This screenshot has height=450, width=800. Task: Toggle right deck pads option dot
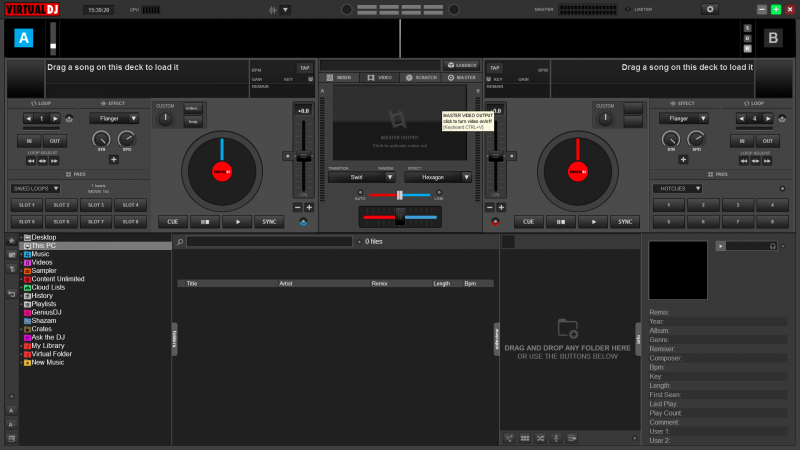pyautogui.click(x=782, y=189)
